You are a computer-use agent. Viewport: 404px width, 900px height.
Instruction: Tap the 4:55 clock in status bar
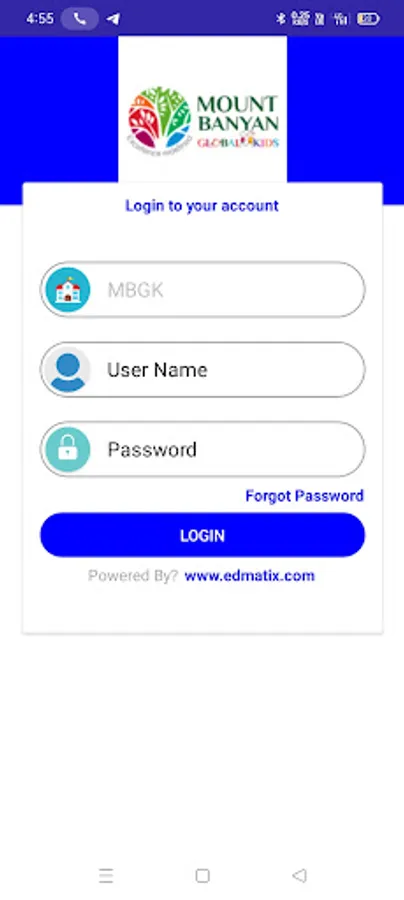point(40,19)
